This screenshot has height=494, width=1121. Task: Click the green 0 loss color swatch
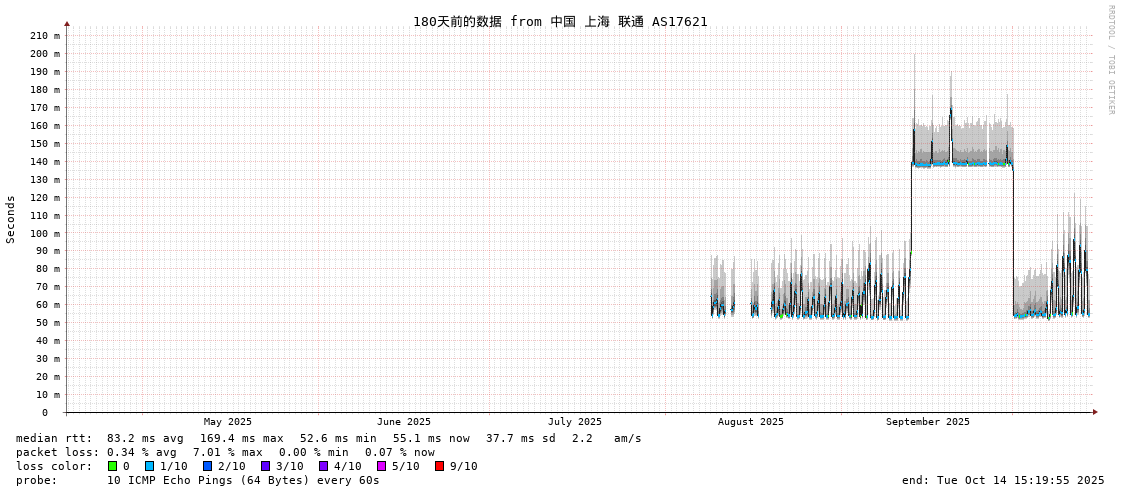click(112, 466)
